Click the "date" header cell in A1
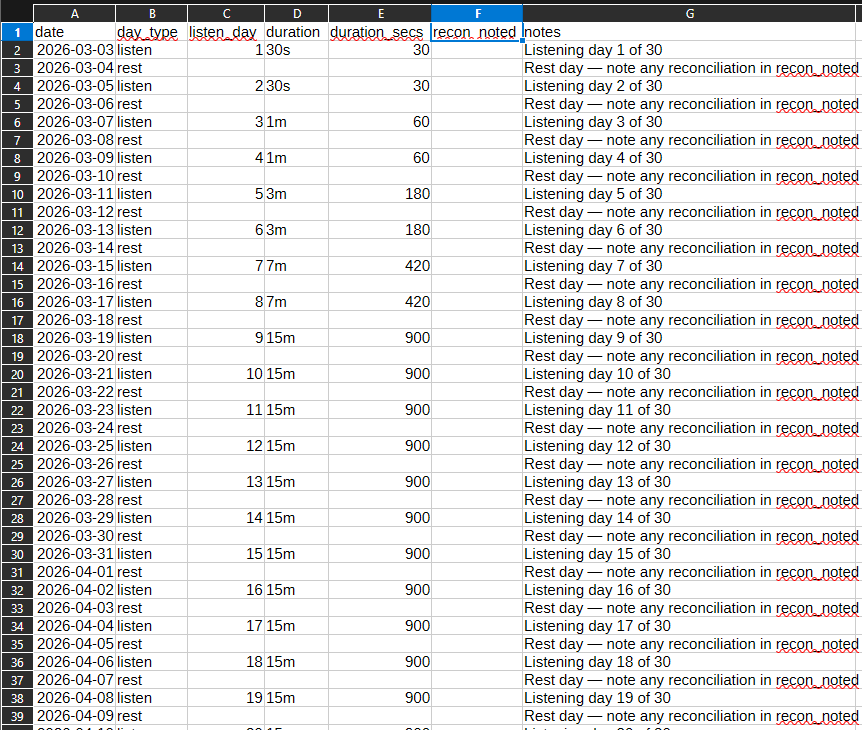Viewport: 862px width, 730px height. click(75, 32)
